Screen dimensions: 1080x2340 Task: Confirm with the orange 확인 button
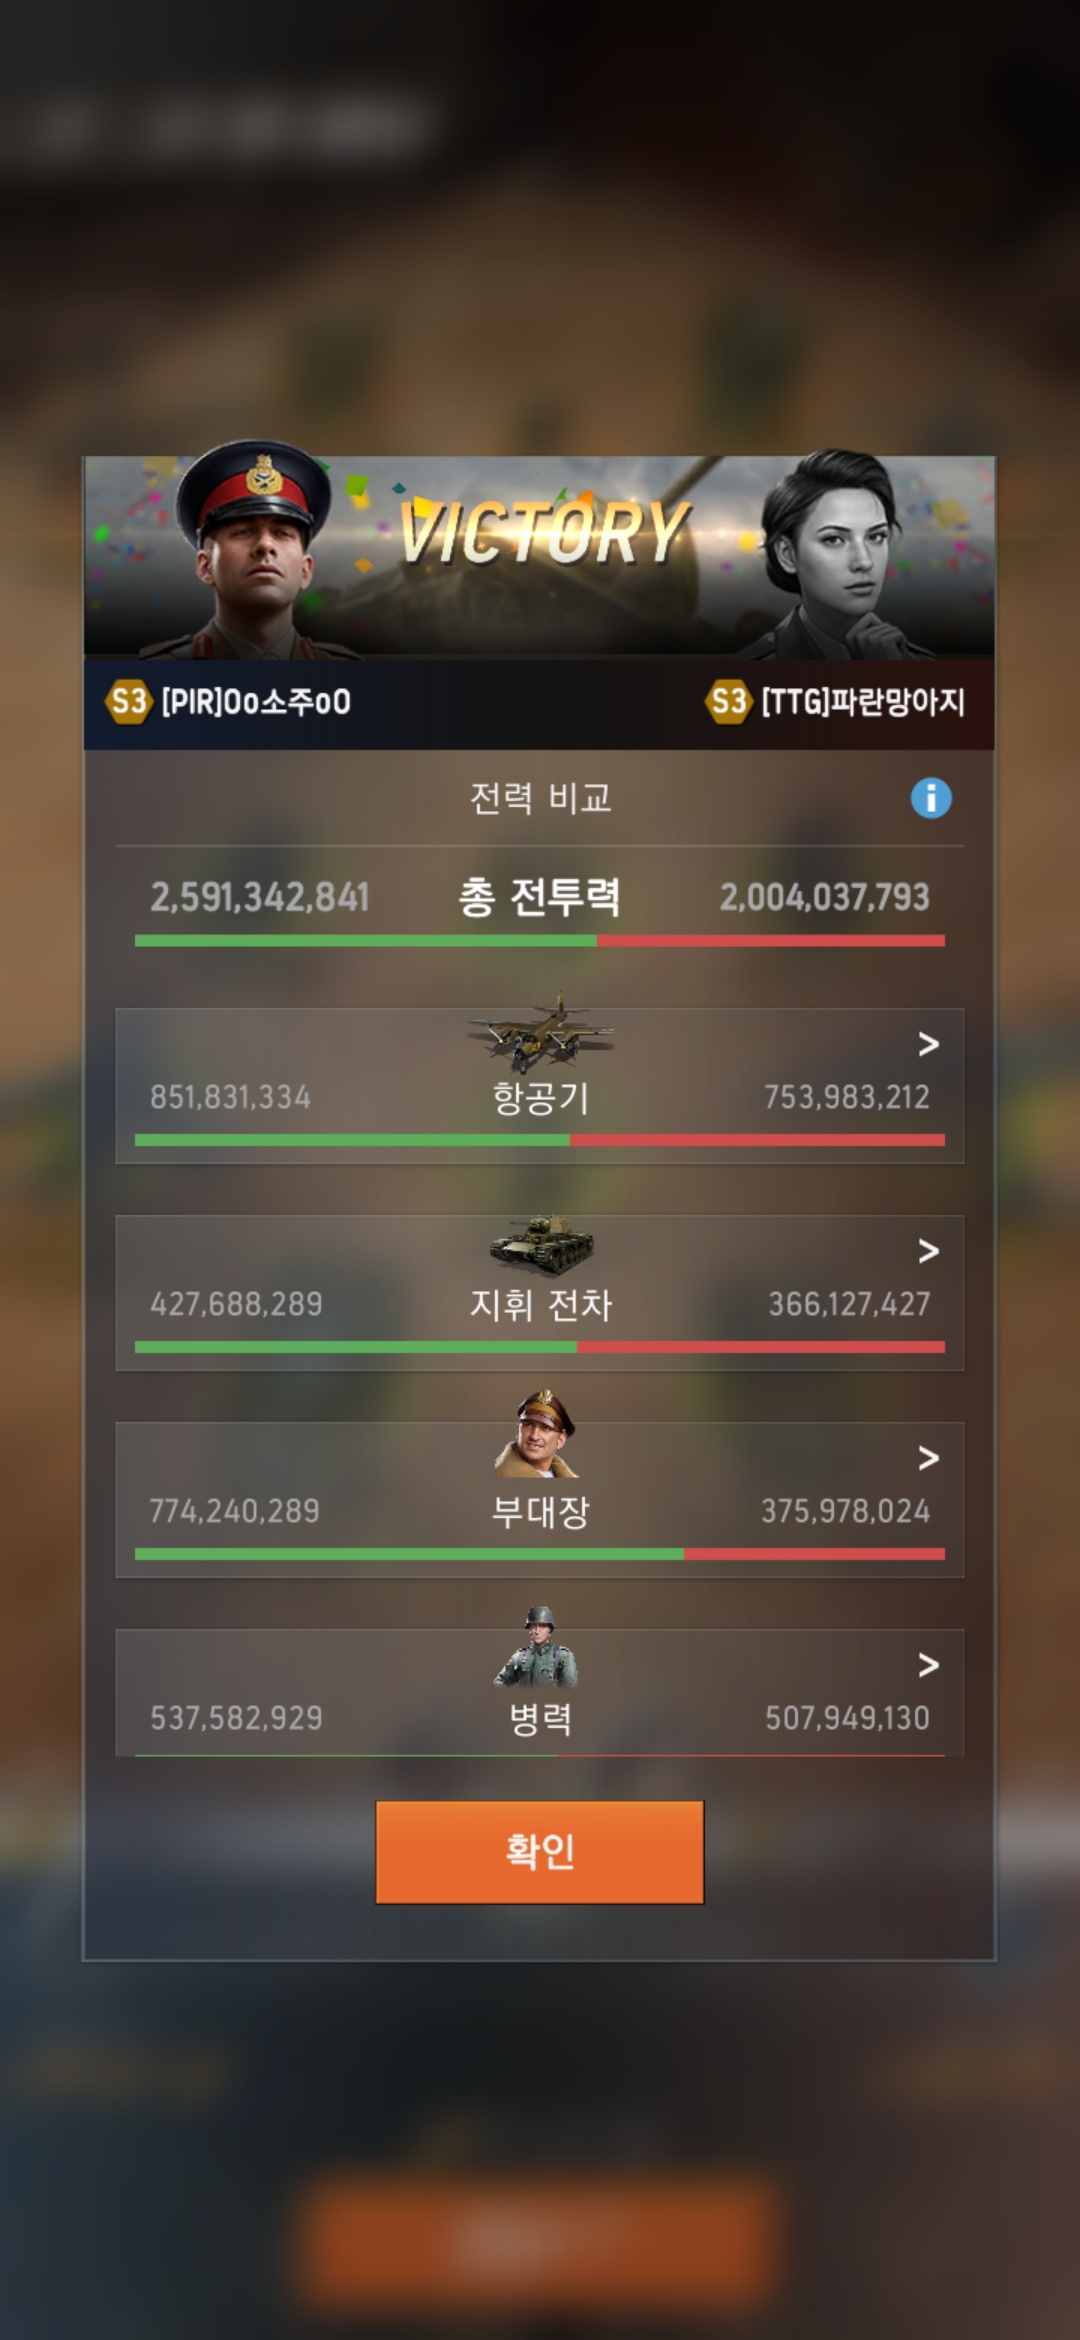click(x=540, y=1852)
